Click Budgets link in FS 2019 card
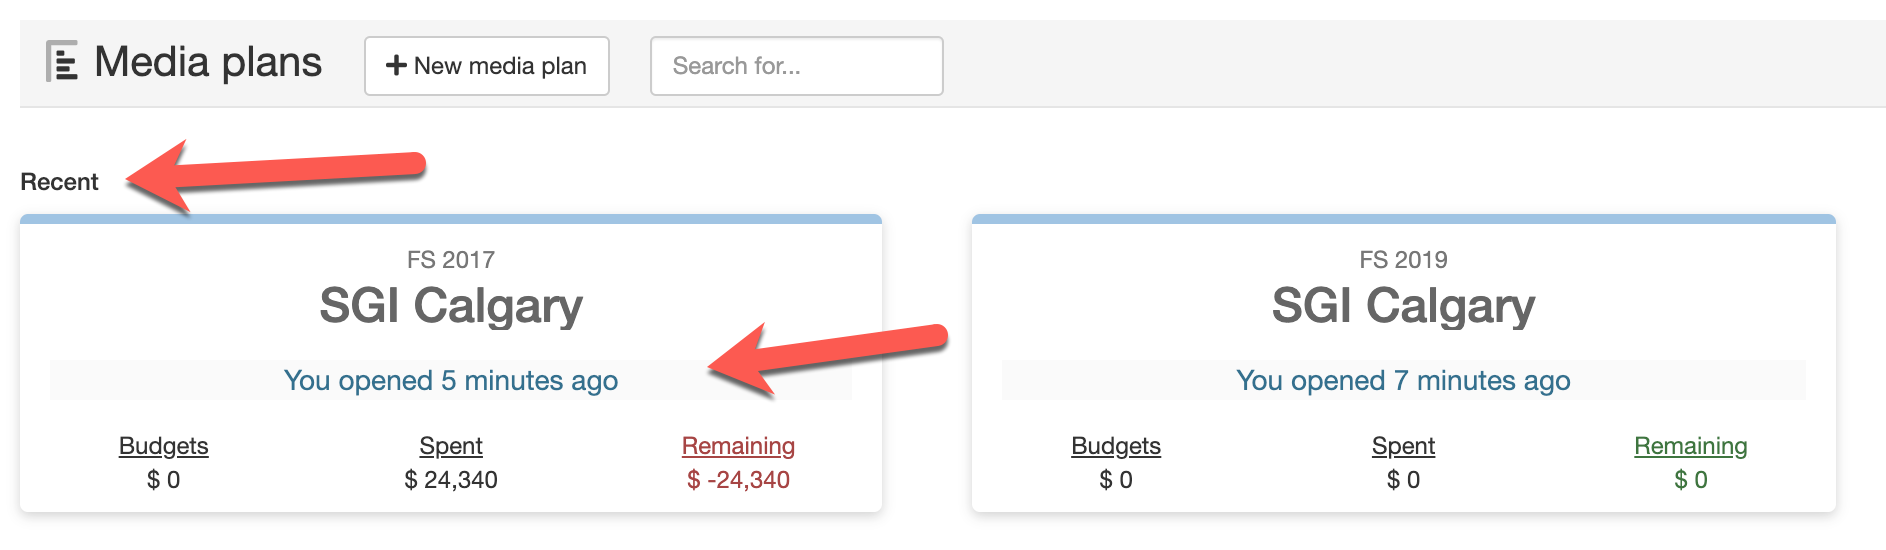Image resolution: width=1886 pixels, height=550 pixels. (1116, 446)
